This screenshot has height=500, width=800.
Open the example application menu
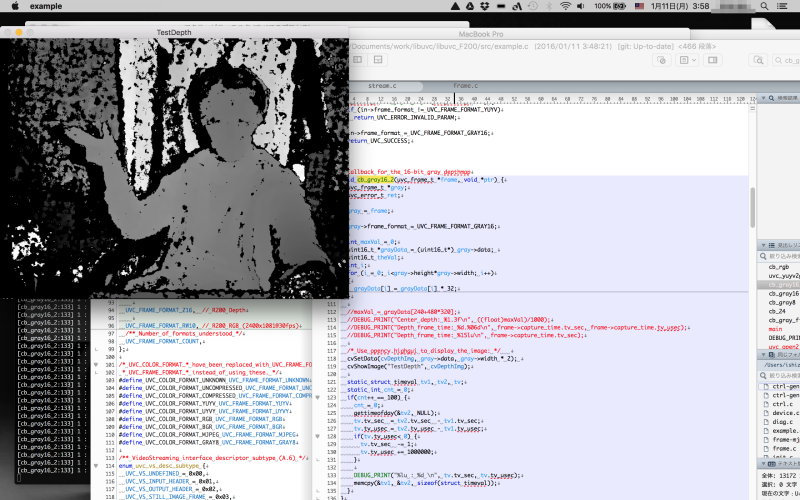(x=46, y=6)
